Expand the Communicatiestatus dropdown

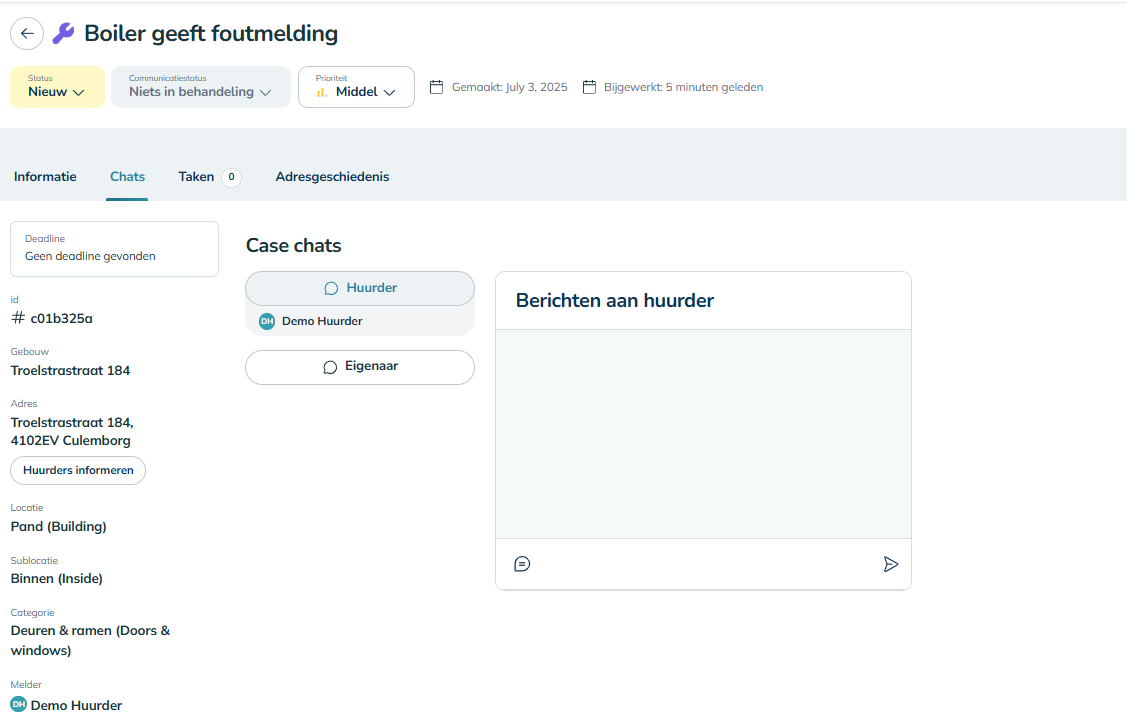click(x=200, y=87)
